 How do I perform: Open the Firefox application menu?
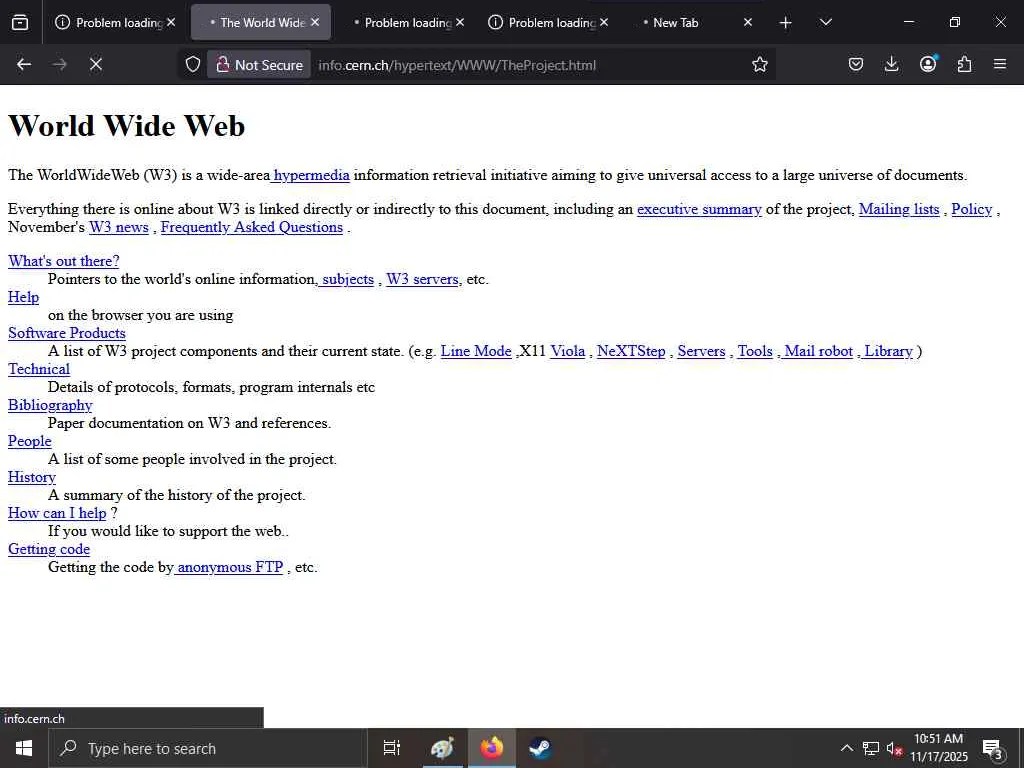coord(1000,64)
